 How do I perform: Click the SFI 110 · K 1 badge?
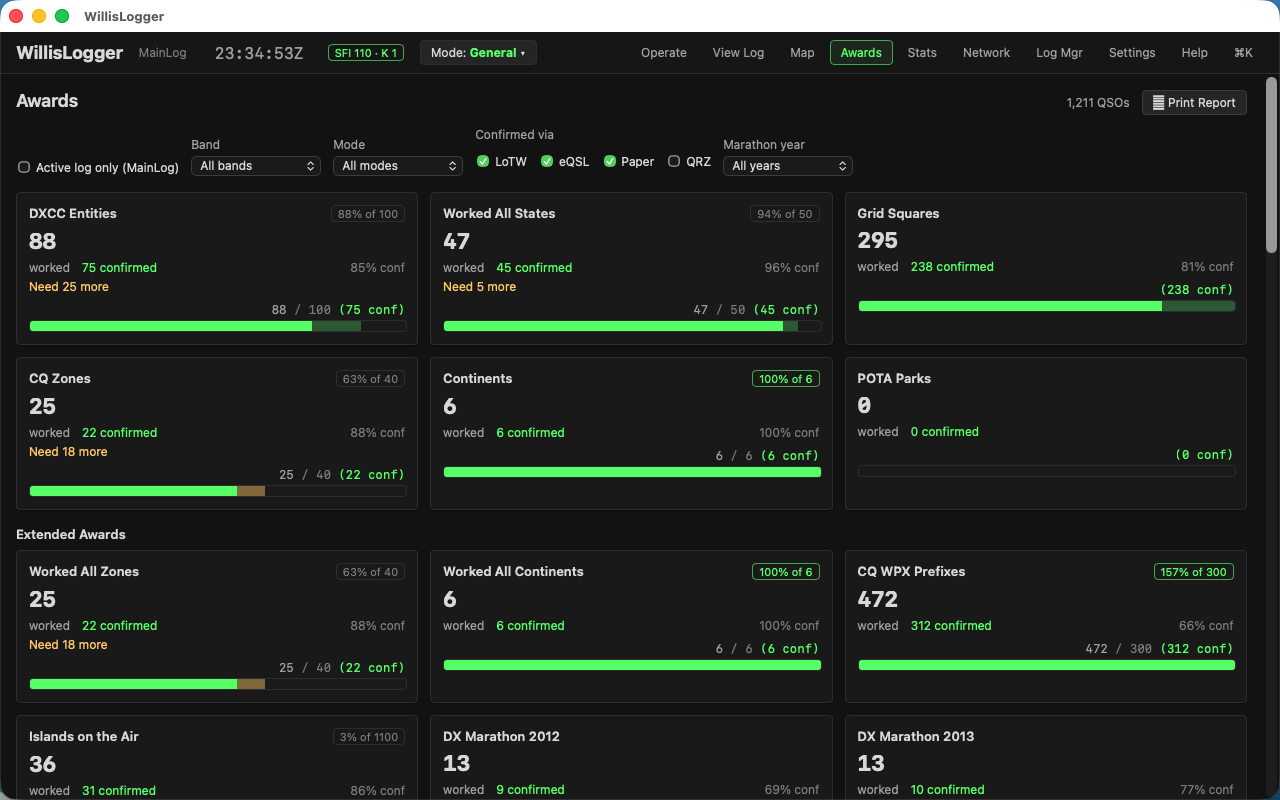366,53
